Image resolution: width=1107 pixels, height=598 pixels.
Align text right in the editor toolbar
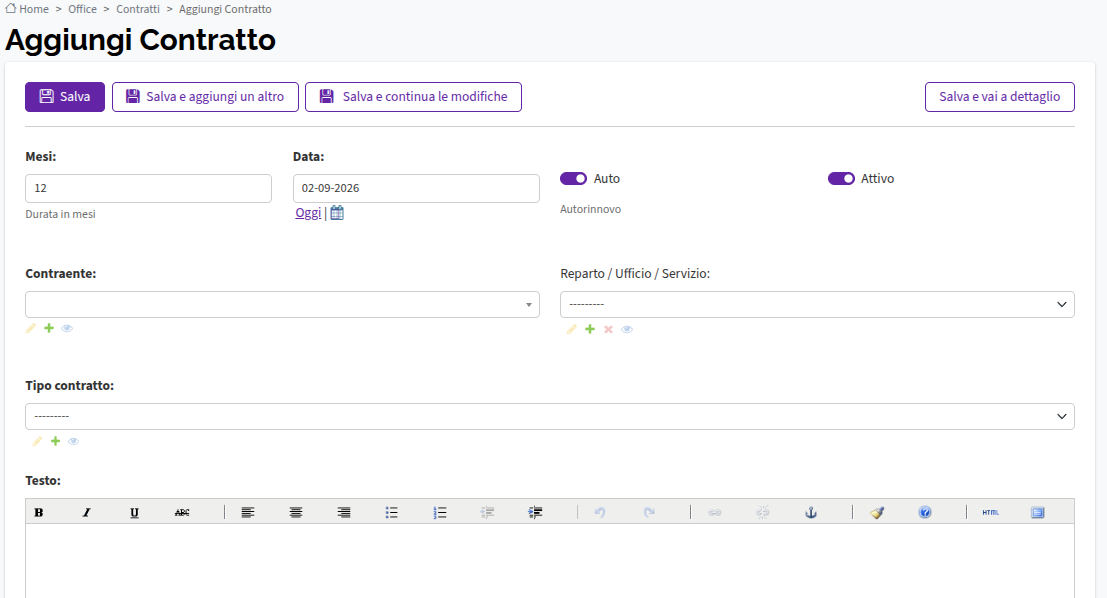tap(344, 513)
